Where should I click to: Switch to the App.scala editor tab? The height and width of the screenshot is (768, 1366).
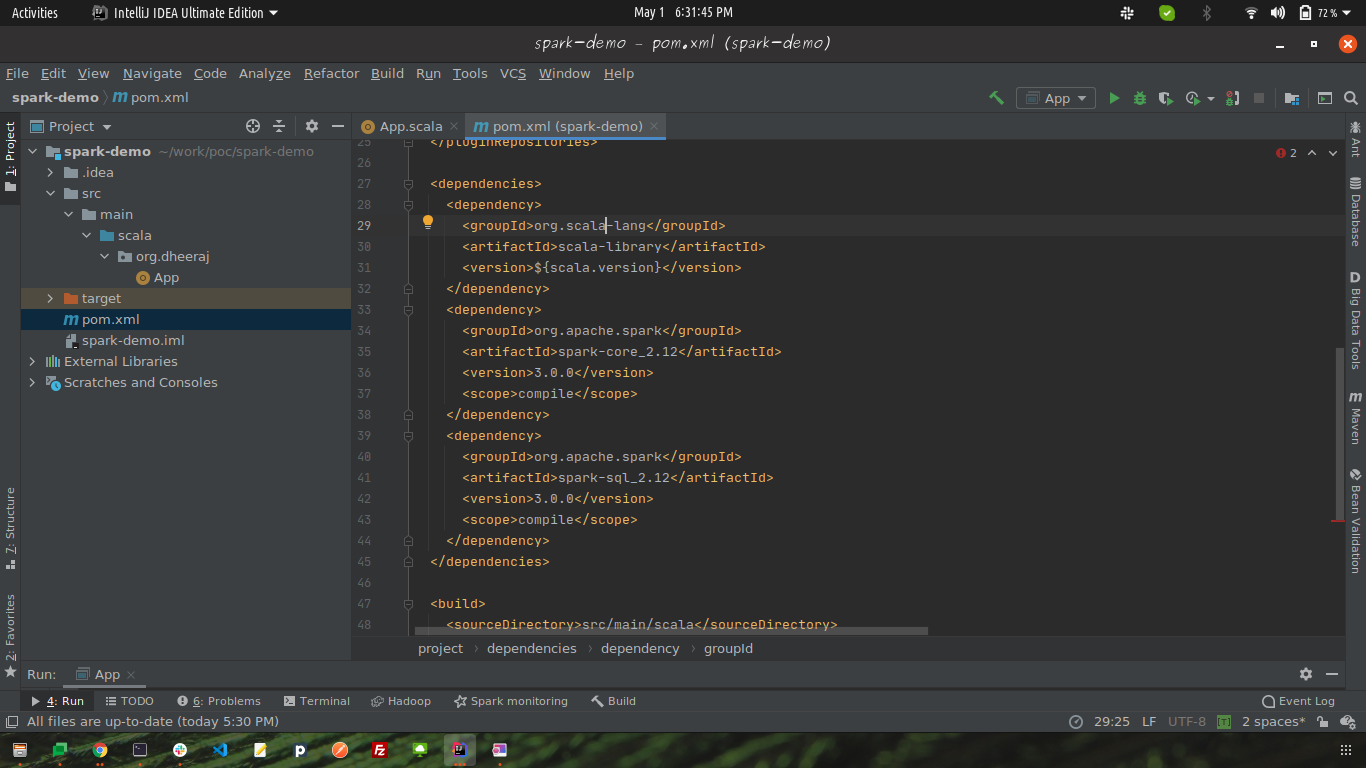coord(410,126)
